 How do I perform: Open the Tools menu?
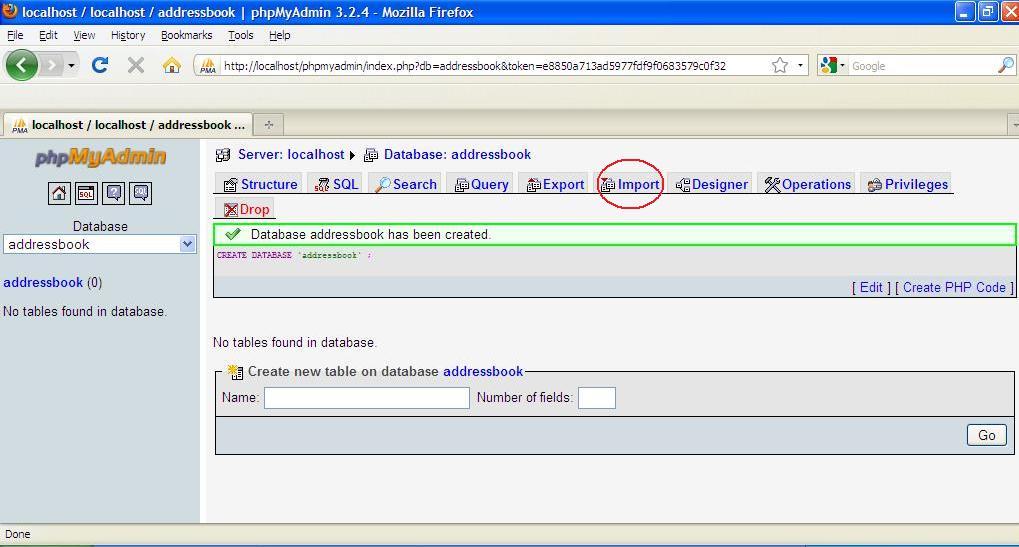pos(240,35)
